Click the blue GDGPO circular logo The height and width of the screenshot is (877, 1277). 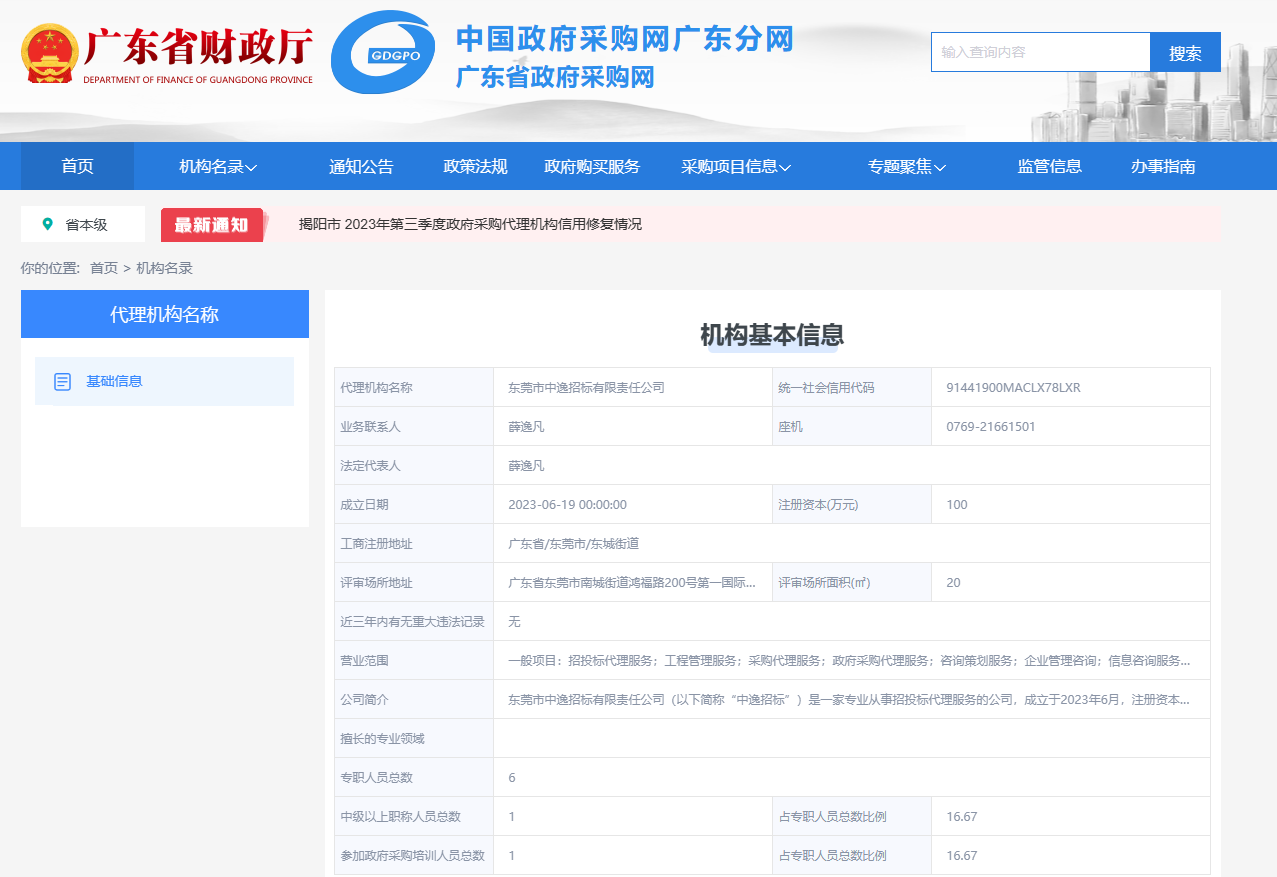click(382, 53)
